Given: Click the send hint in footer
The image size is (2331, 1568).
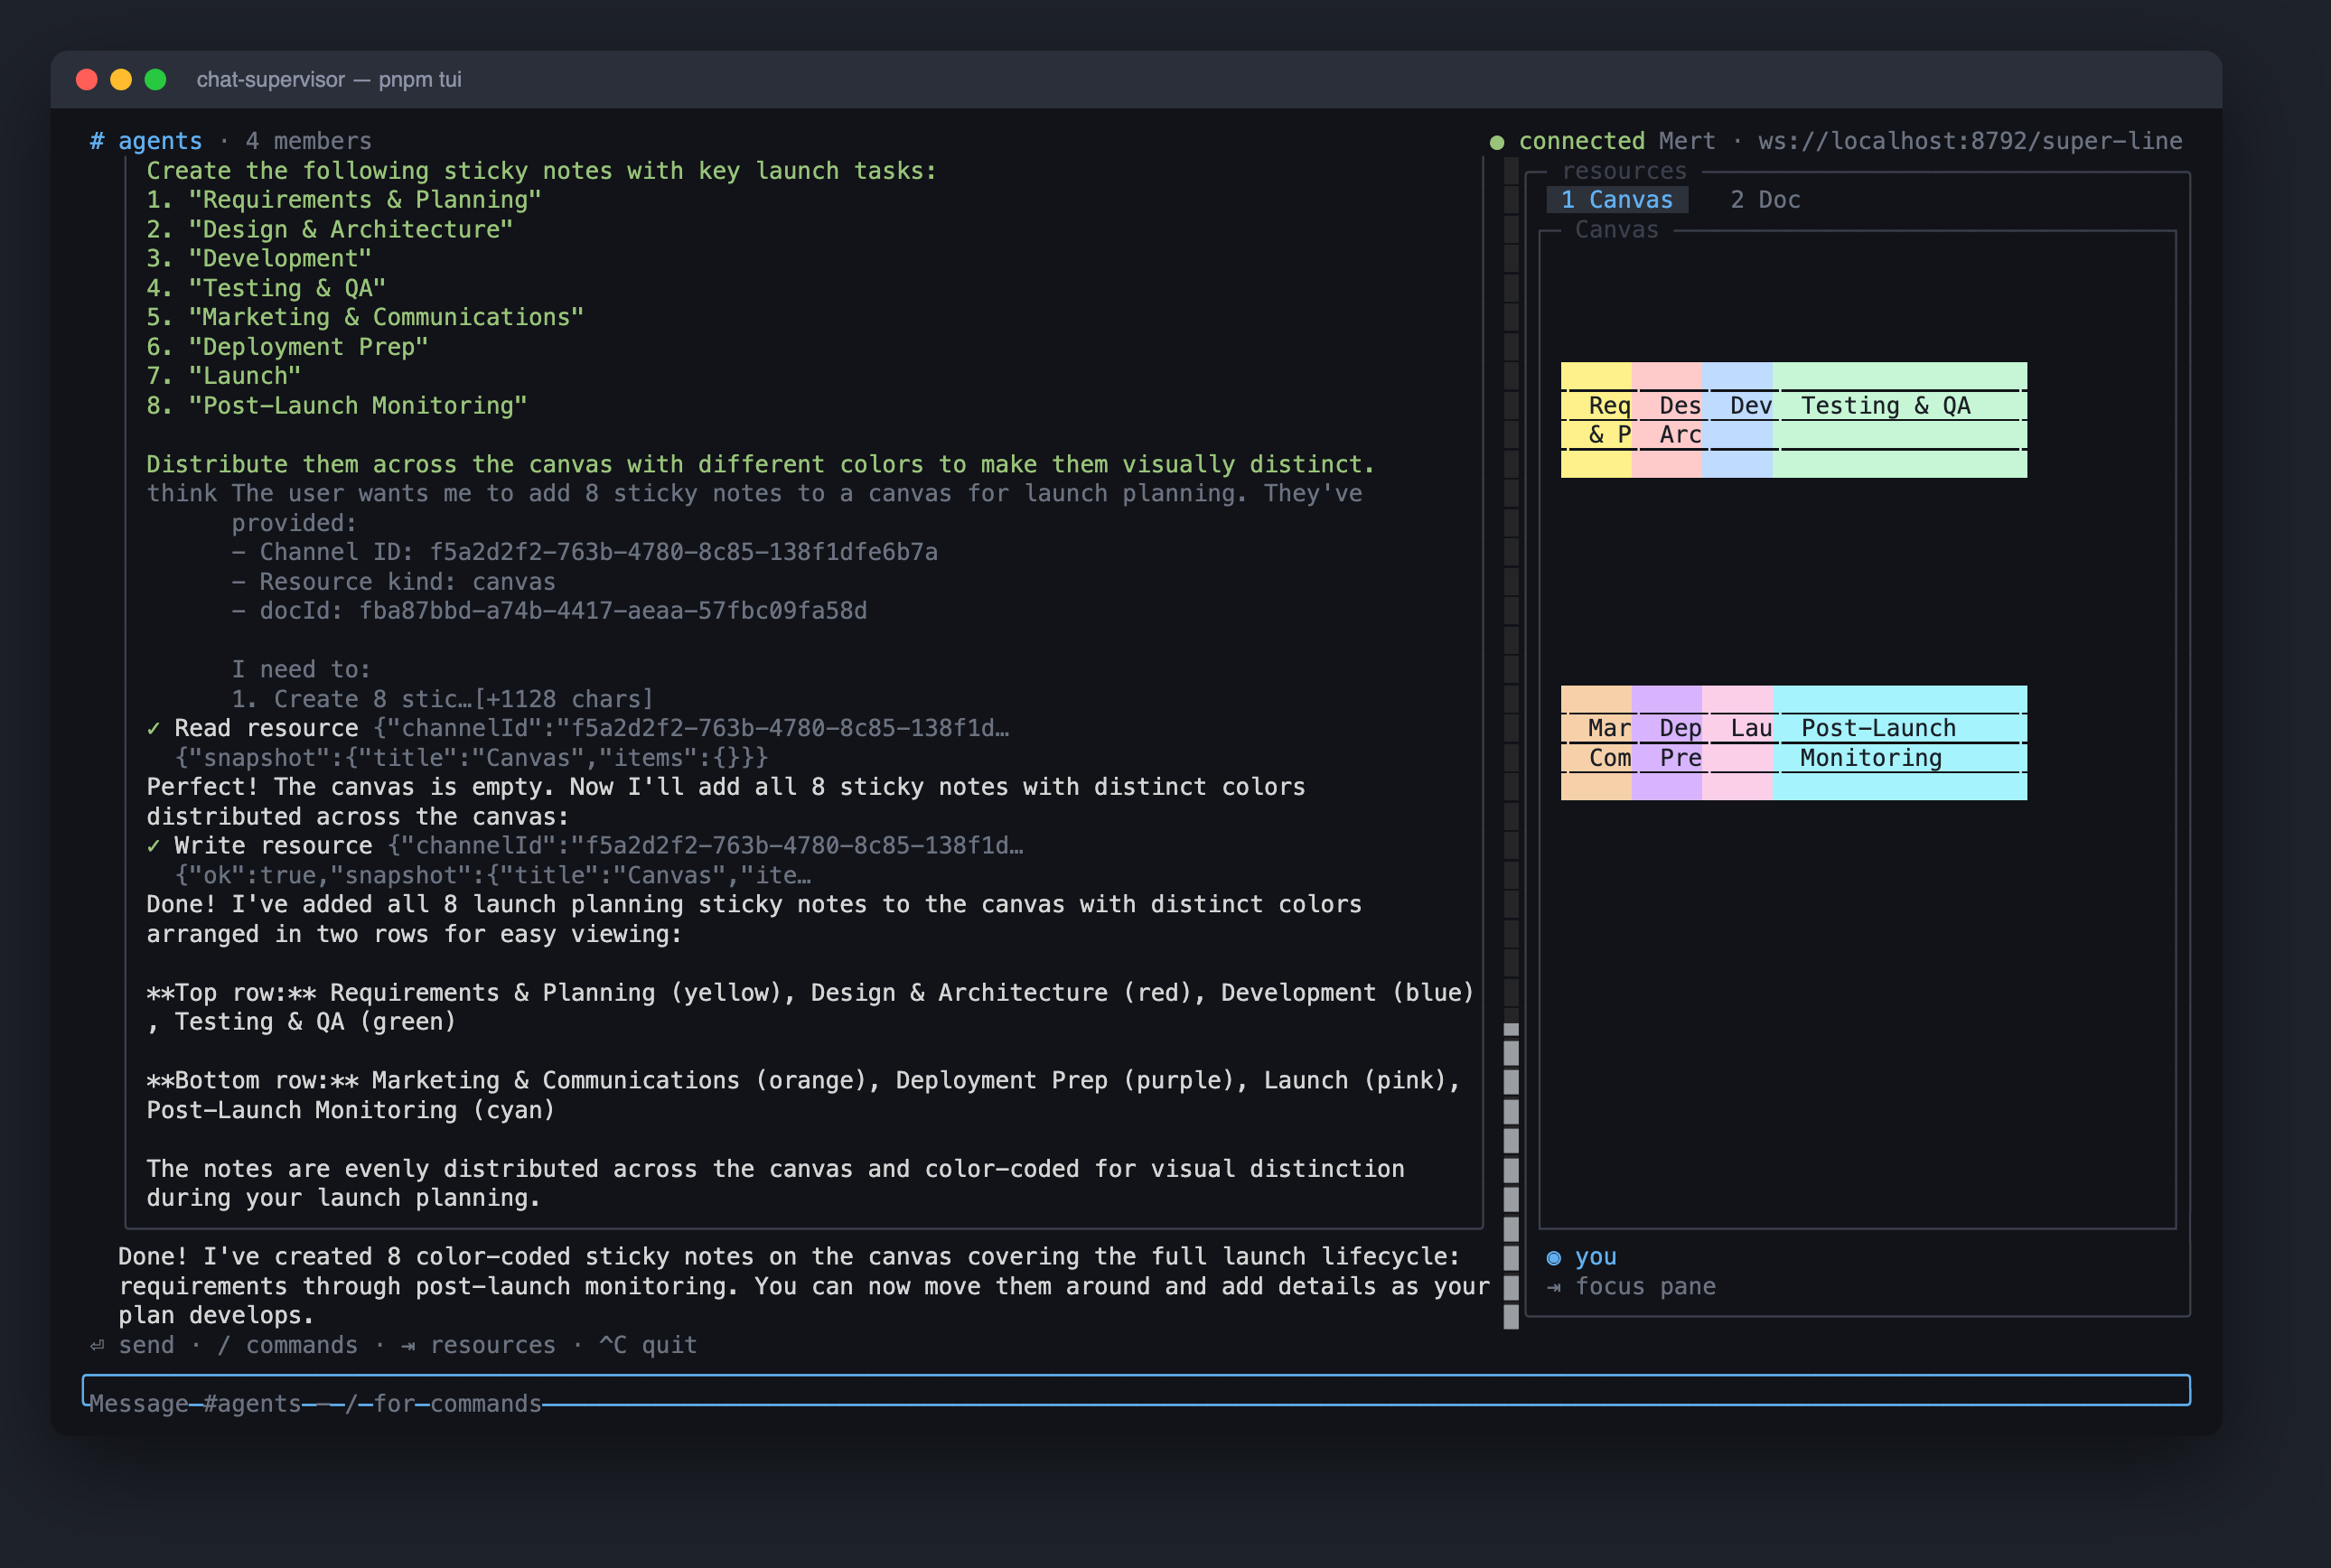Looking at the screenshot, I should coord(146,1346).
